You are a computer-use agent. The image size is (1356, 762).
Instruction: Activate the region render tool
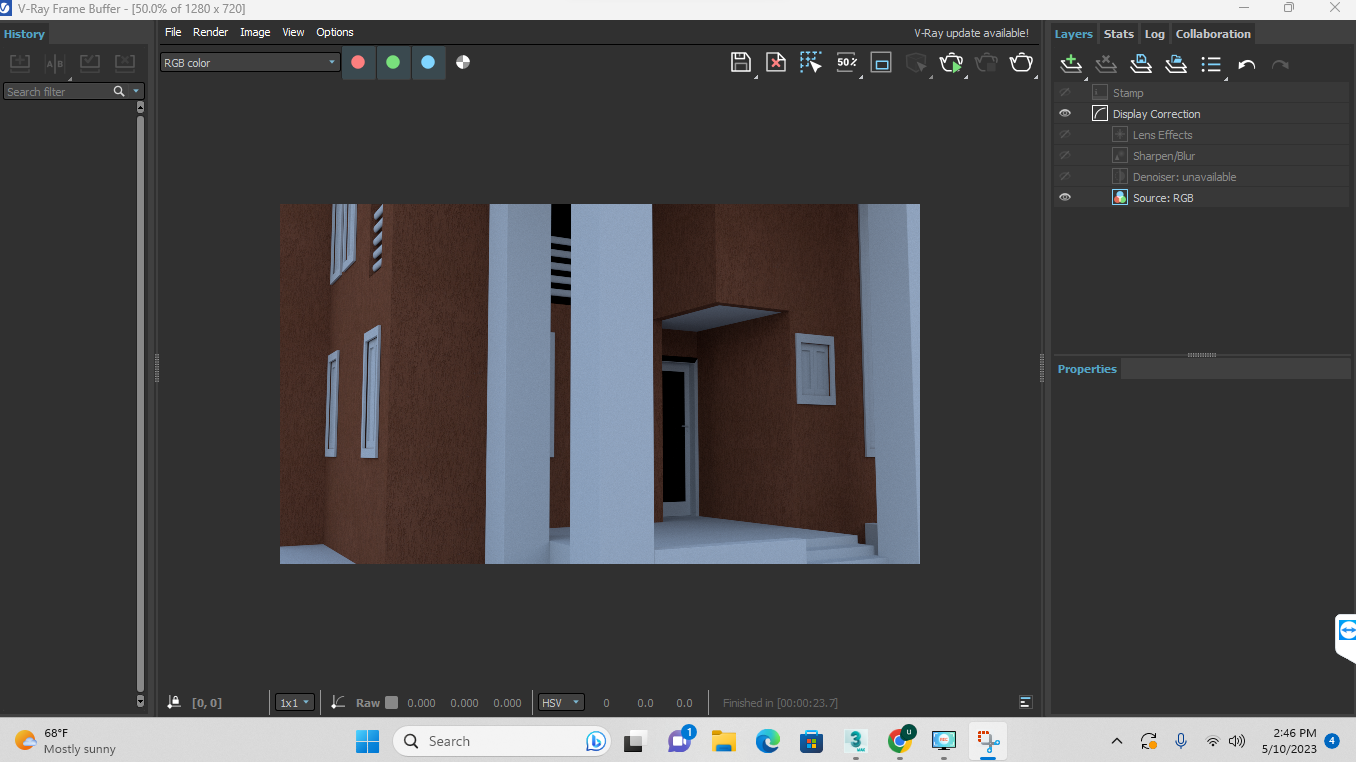811,62
